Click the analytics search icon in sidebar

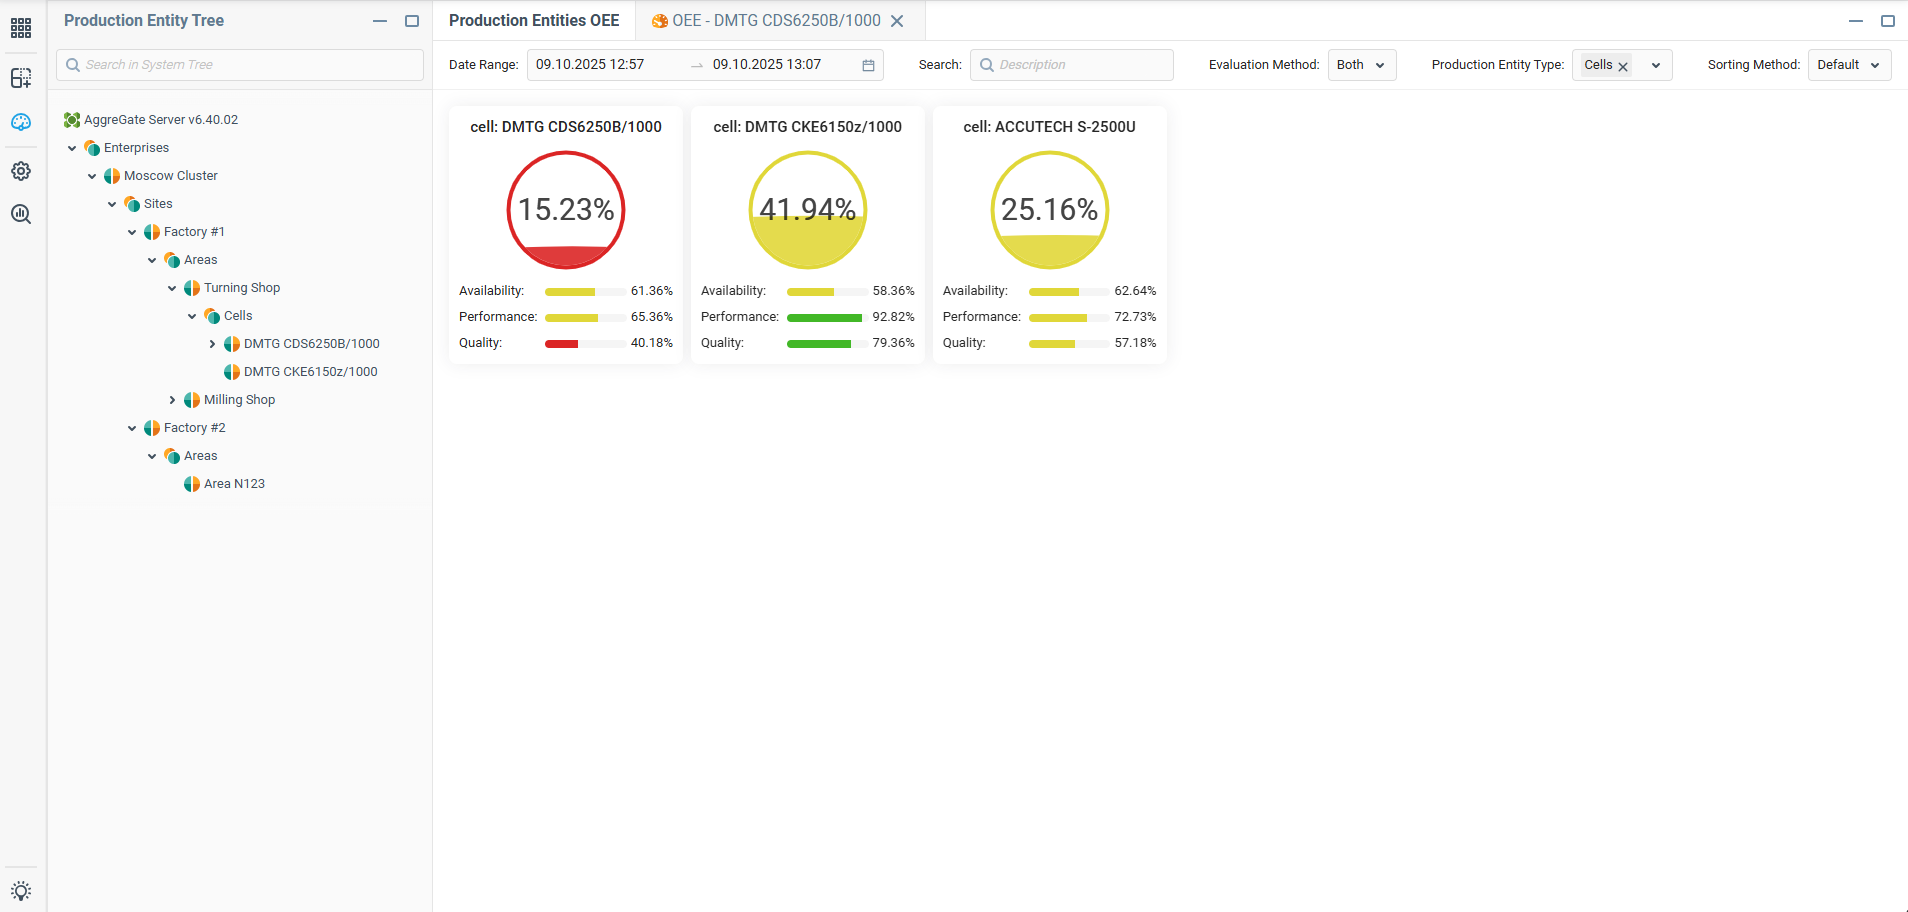tap(21, 214)
